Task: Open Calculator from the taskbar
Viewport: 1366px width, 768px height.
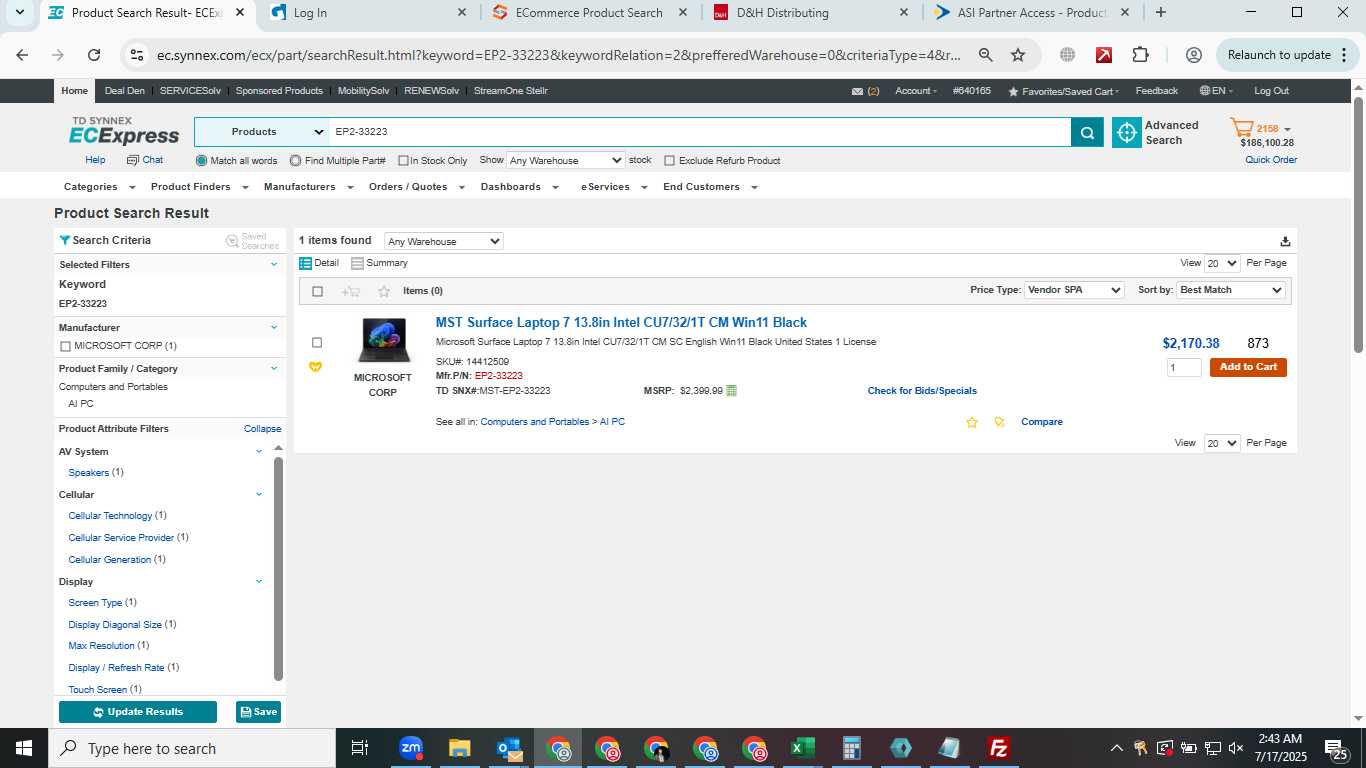Action: point(852,748)
